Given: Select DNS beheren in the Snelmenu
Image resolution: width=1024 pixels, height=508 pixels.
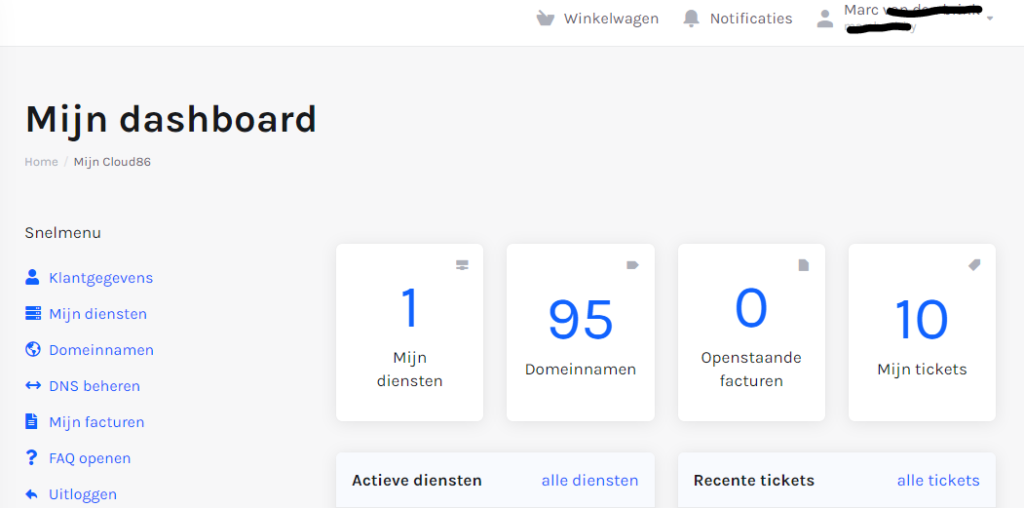Looking at the screenshot, I should pyautogui.click(x=95, y=385).
